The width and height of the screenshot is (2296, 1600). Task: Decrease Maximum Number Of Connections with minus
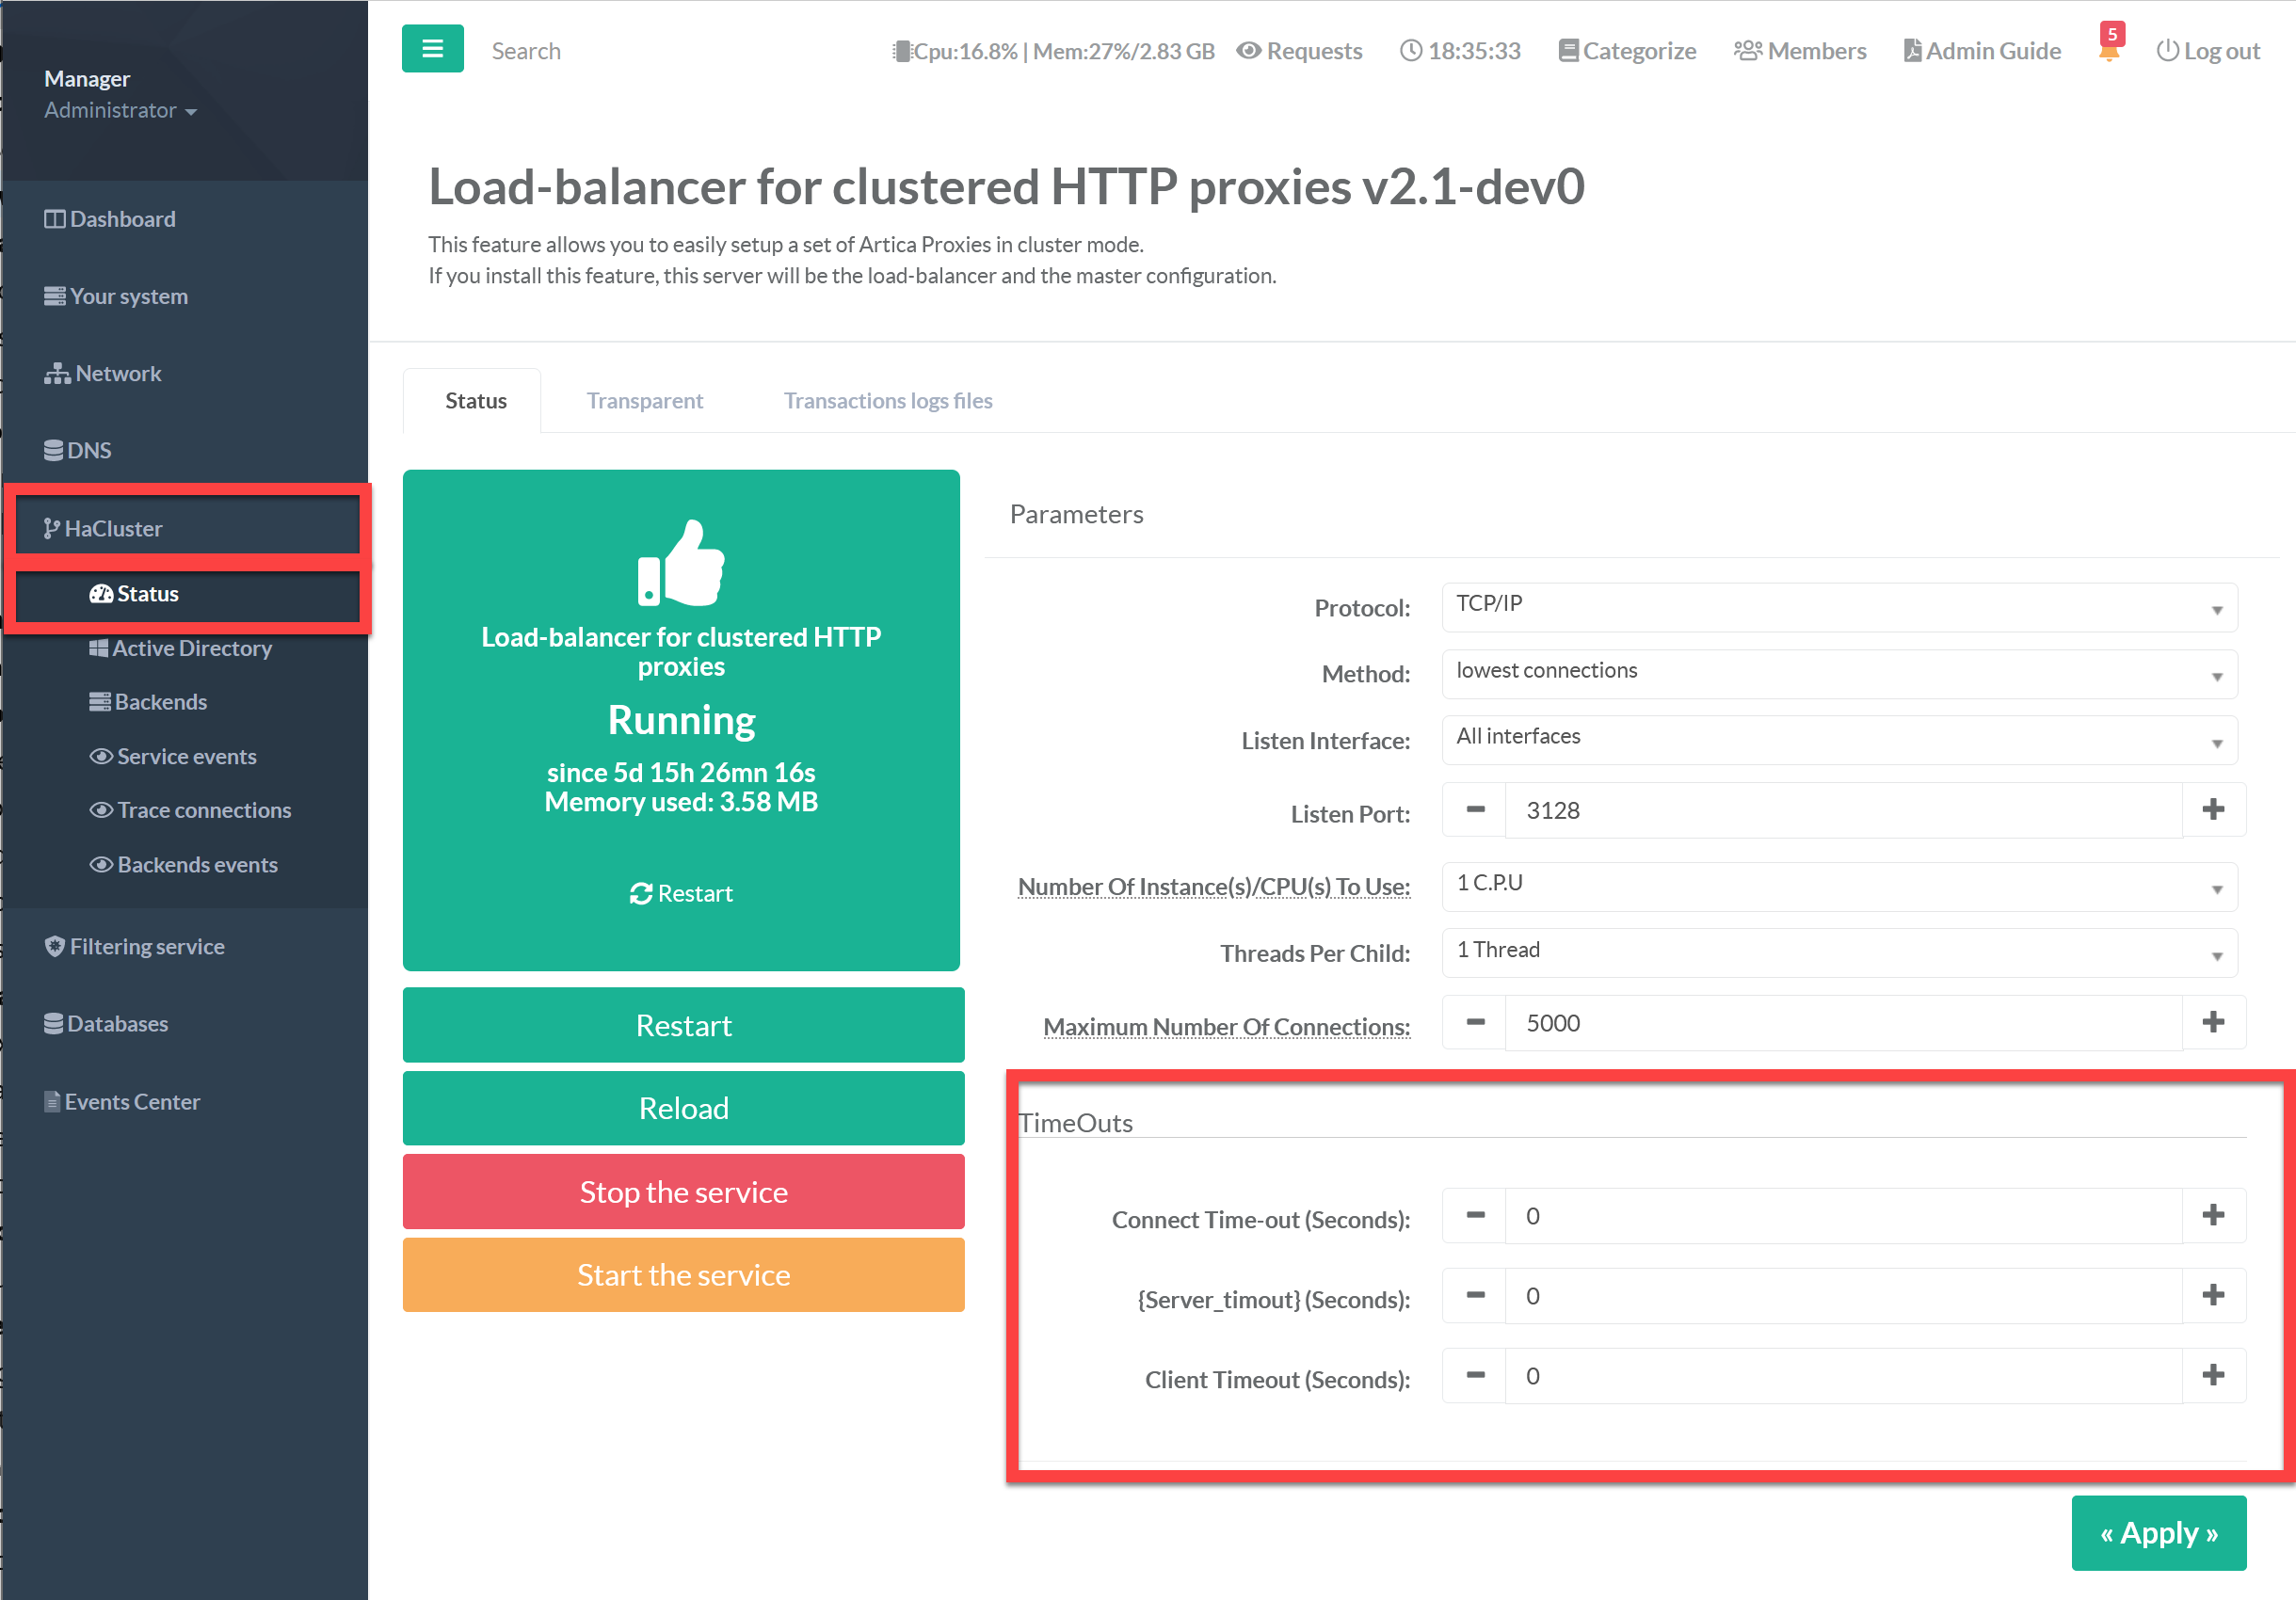click(1475, 1022)
